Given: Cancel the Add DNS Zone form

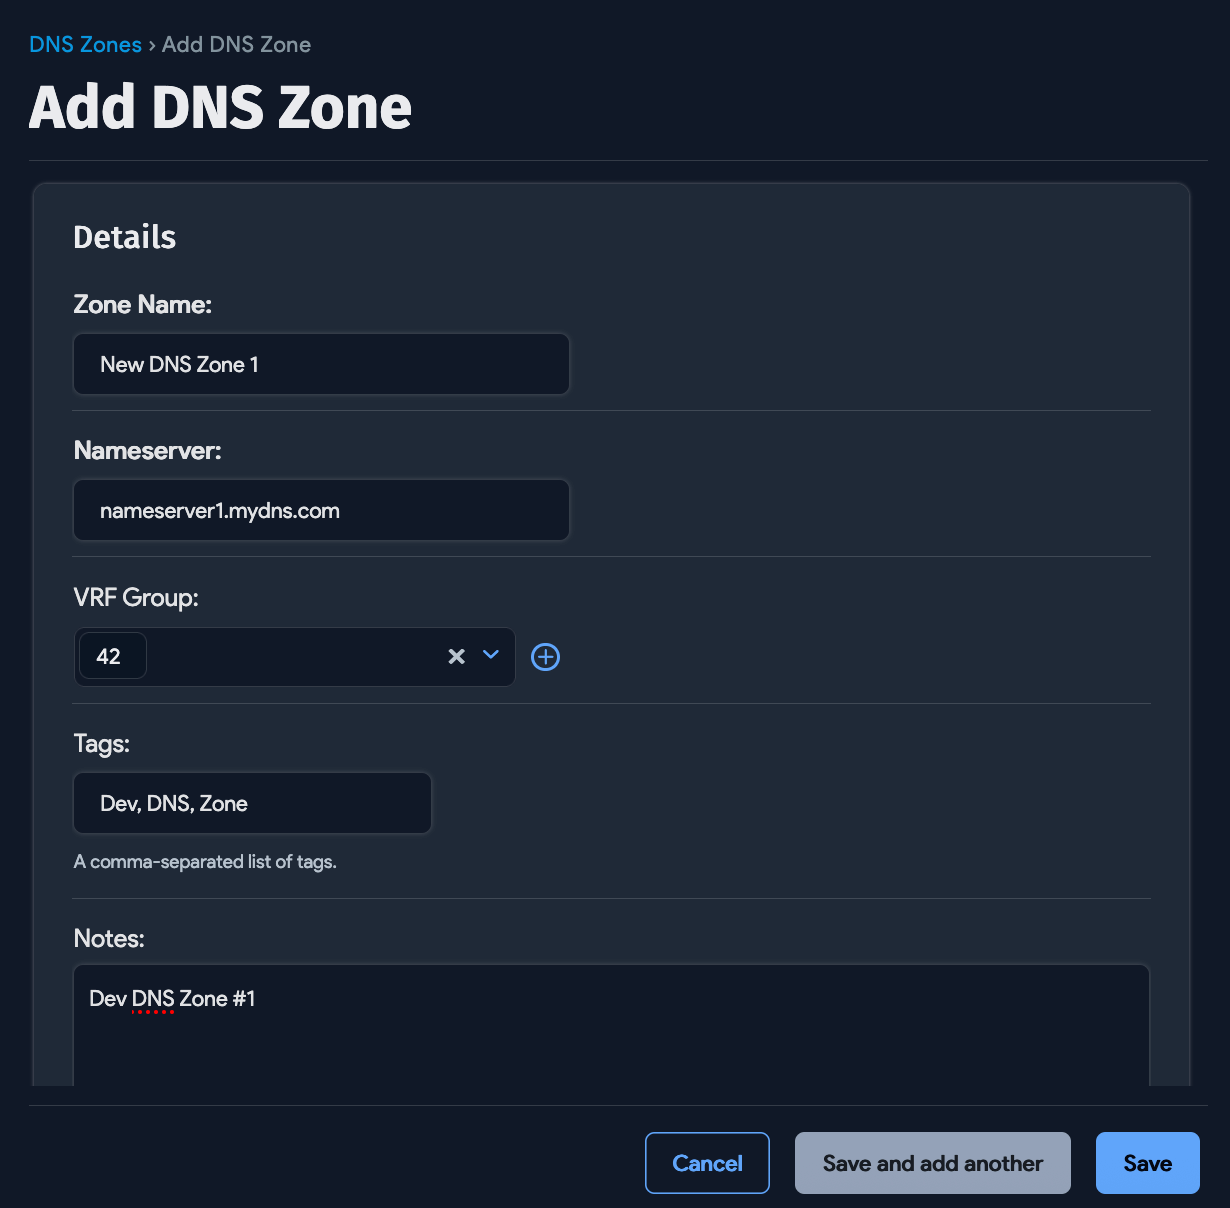Looking at the screenshot, I should coord(707,1163).
